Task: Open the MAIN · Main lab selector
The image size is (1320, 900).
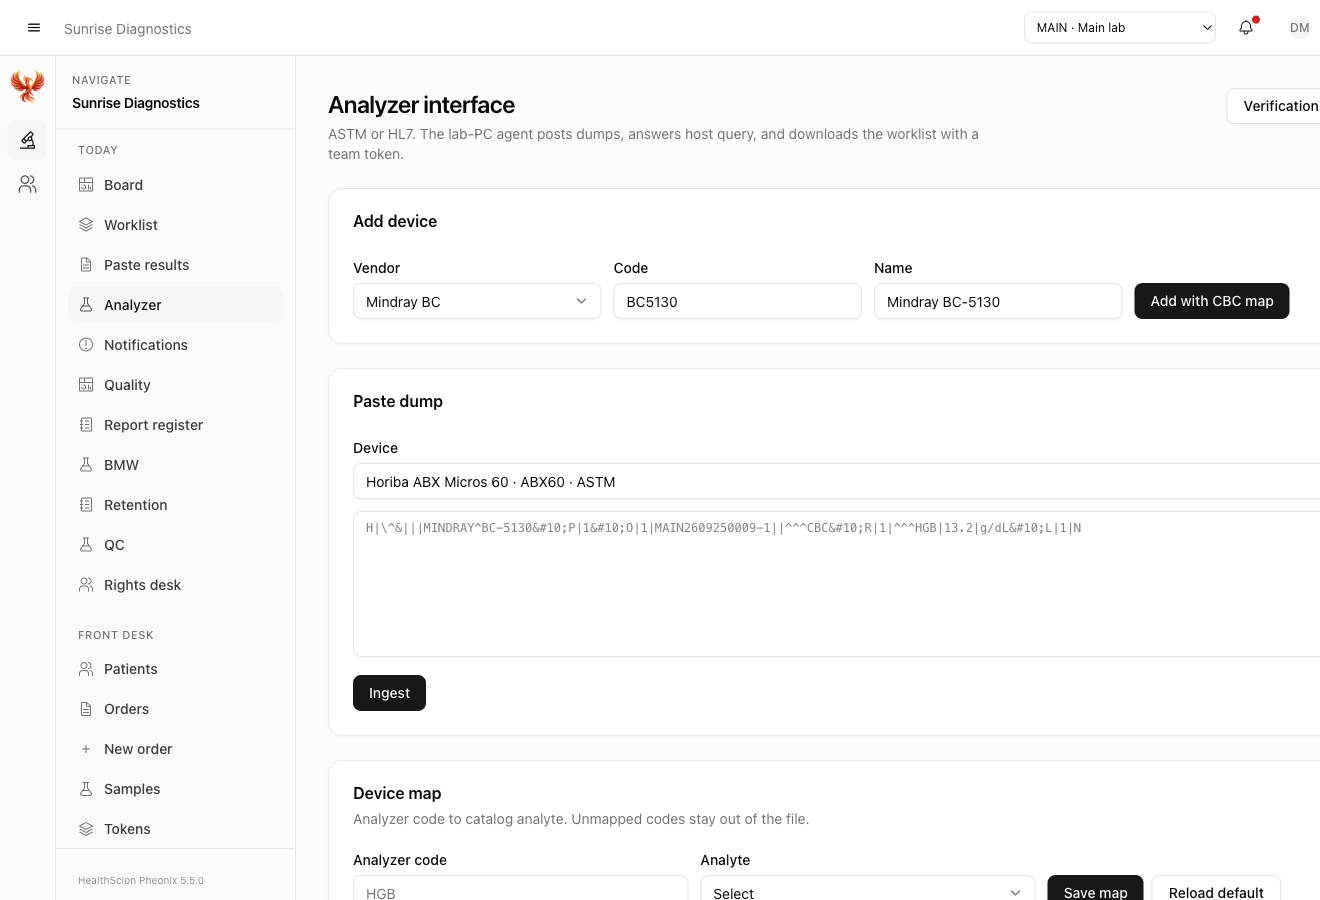Action: [1120, 28]
